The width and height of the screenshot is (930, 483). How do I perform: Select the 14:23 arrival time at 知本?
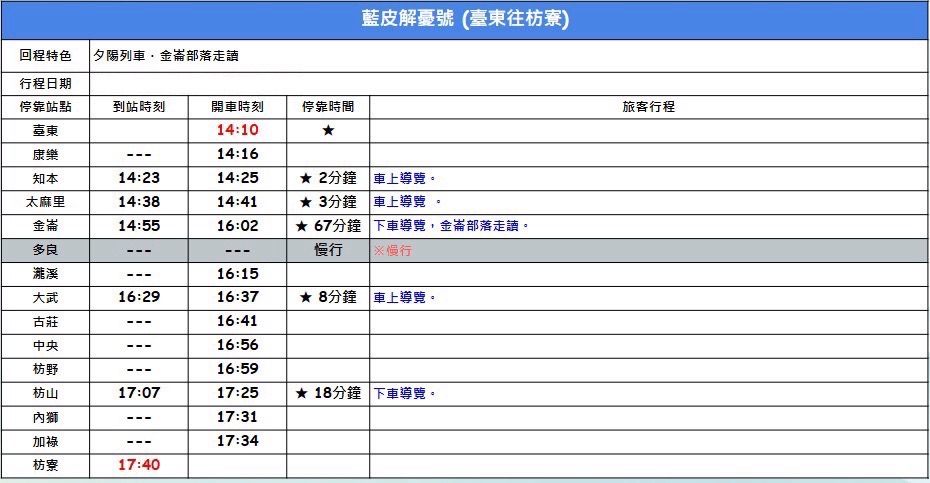[138, 178]
